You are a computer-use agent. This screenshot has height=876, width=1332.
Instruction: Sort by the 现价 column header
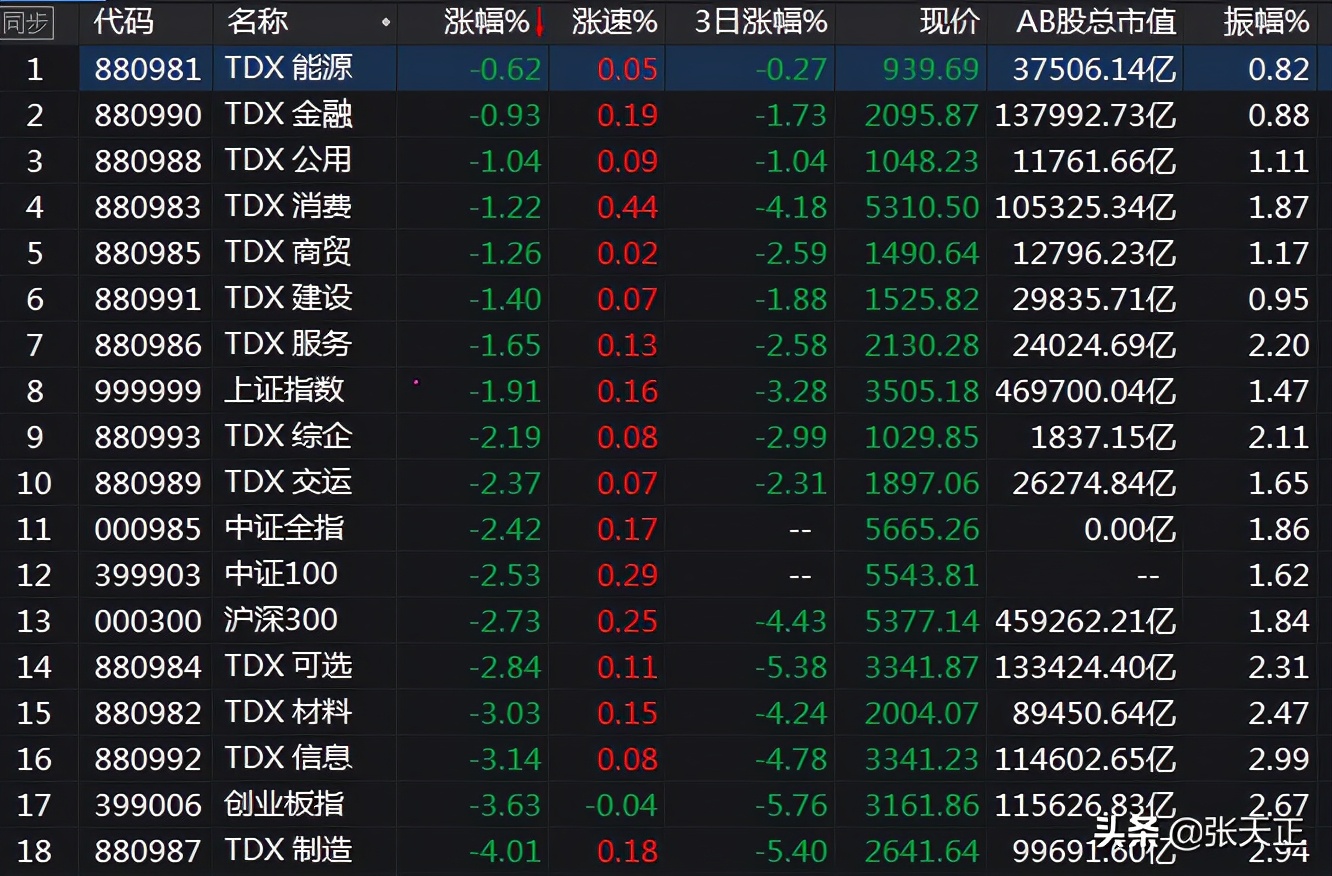point(949,22)
